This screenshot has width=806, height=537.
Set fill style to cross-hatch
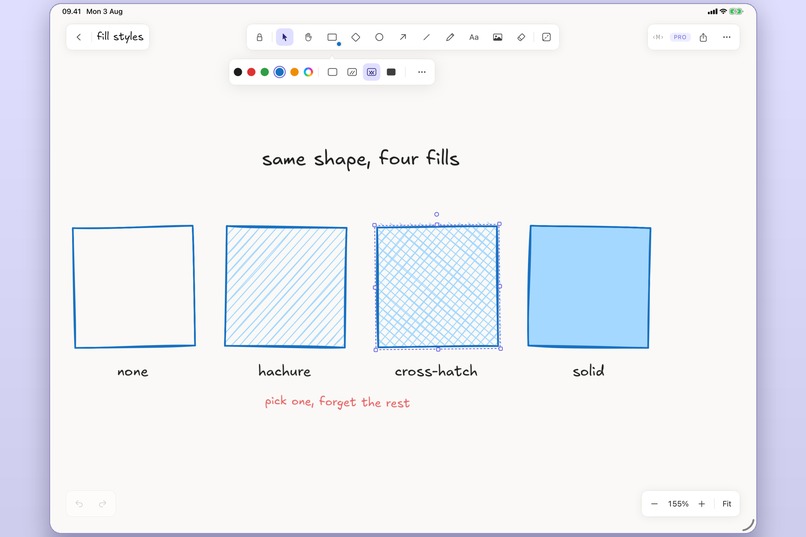[372, 72]
